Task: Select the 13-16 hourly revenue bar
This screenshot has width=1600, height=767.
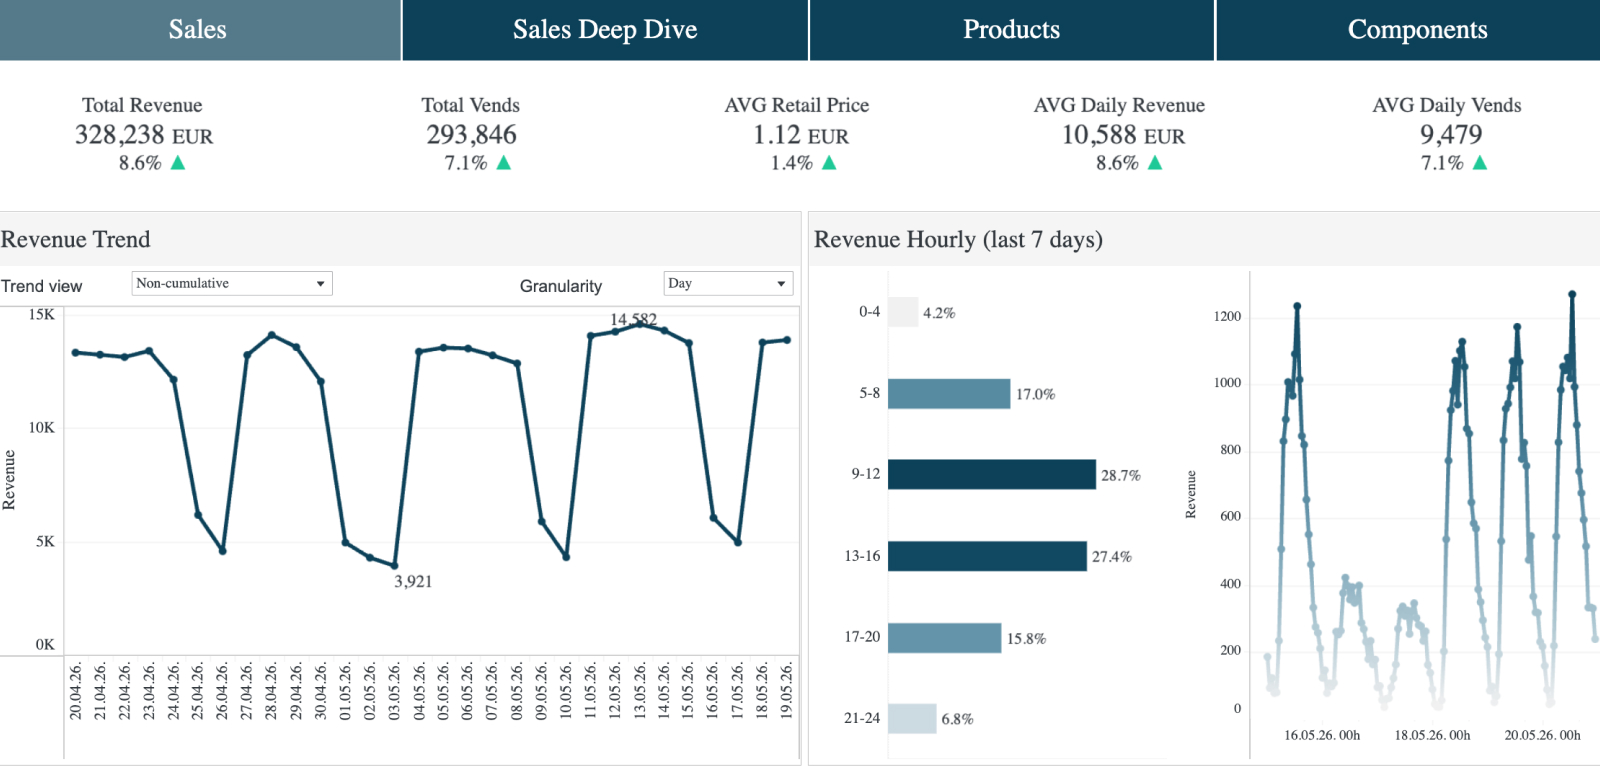Action: (987, 556)
